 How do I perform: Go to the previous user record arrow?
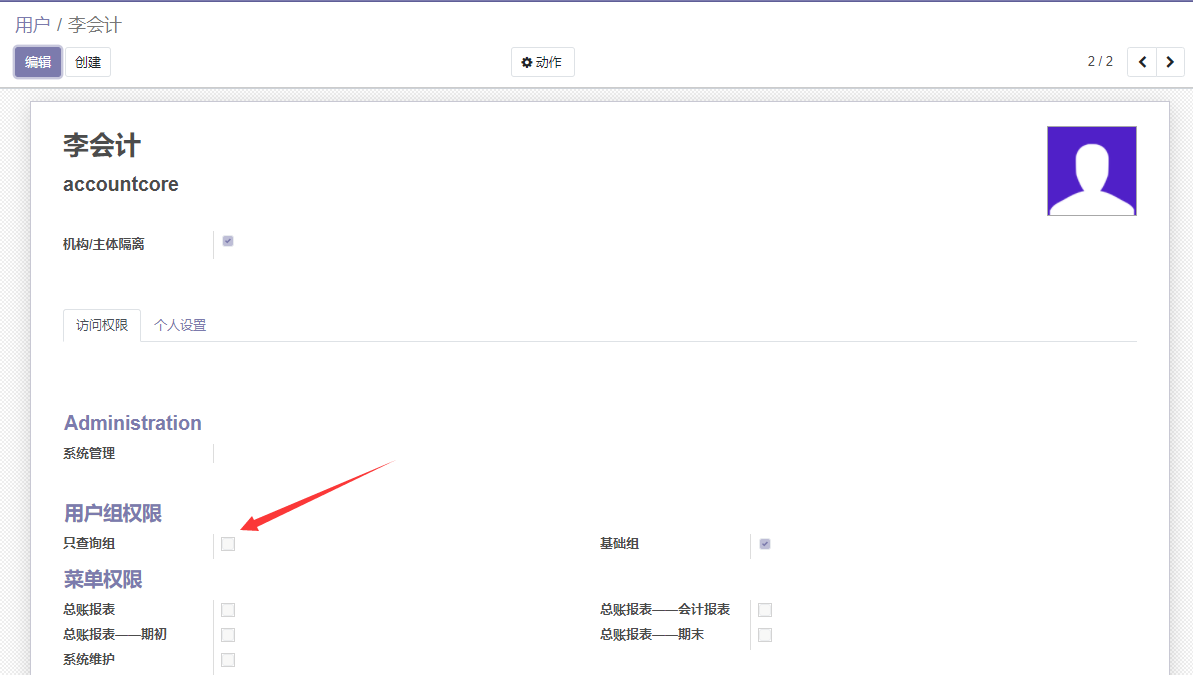(1142, 62)
